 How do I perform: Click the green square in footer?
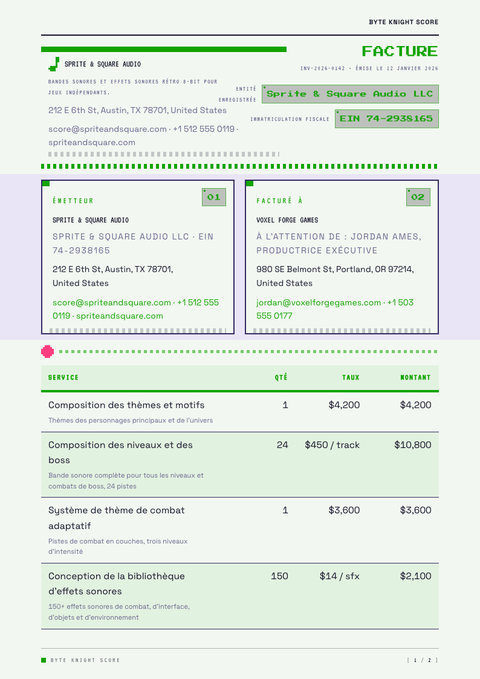pyautogui.click(x=43, y=660)
